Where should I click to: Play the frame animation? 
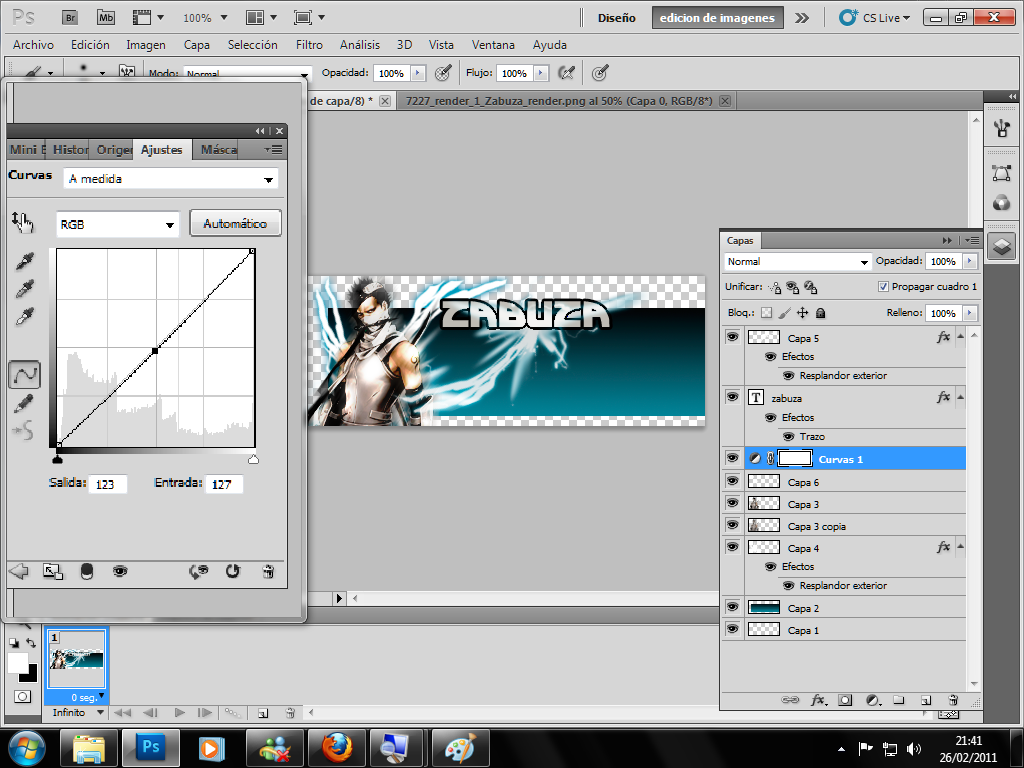pyautogui.click(x=180, y=712)
